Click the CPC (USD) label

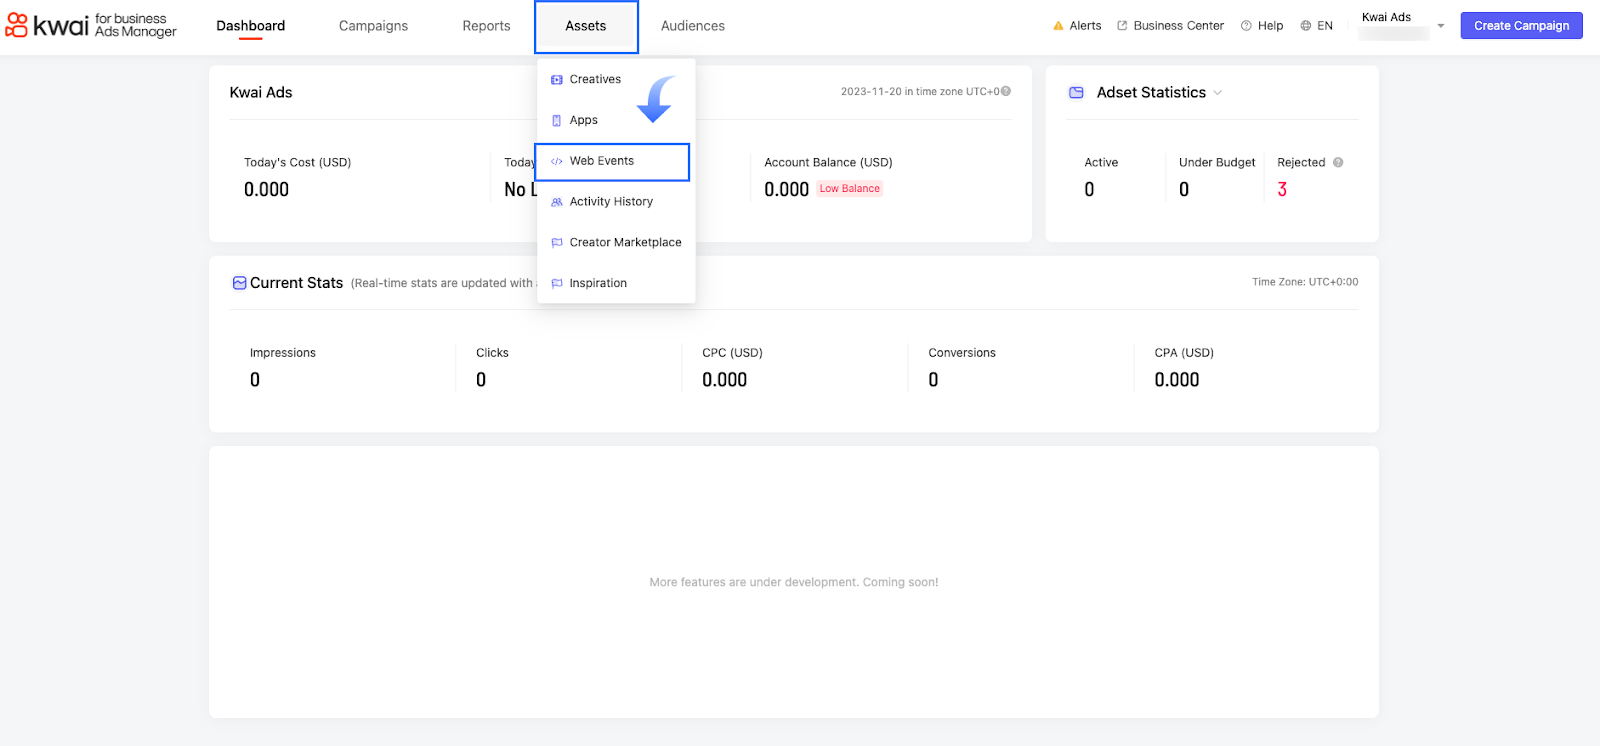(732, 353)
